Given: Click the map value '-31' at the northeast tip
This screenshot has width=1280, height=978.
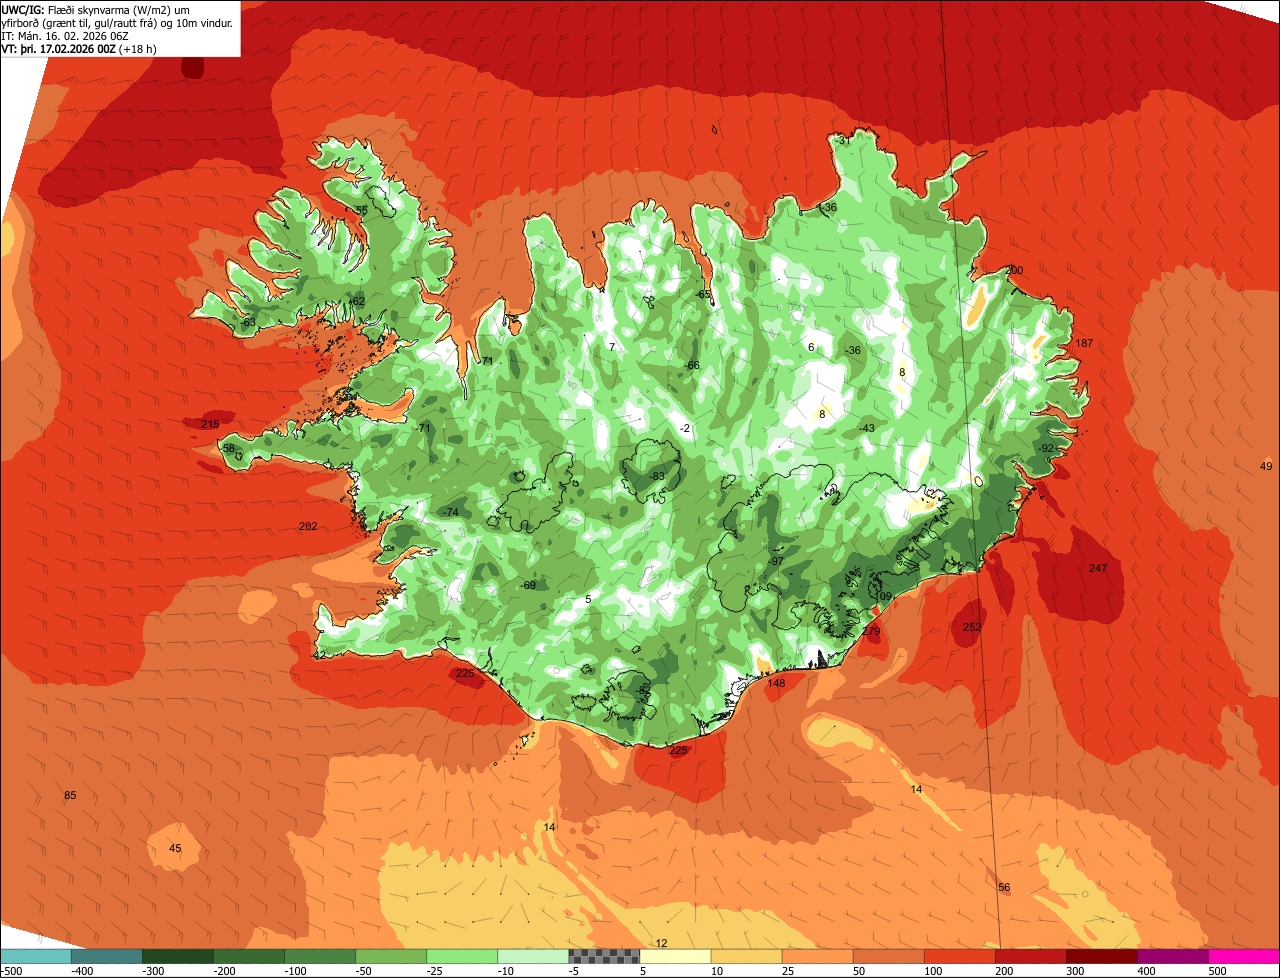Looking at the screenshot, I should [842, 141].
